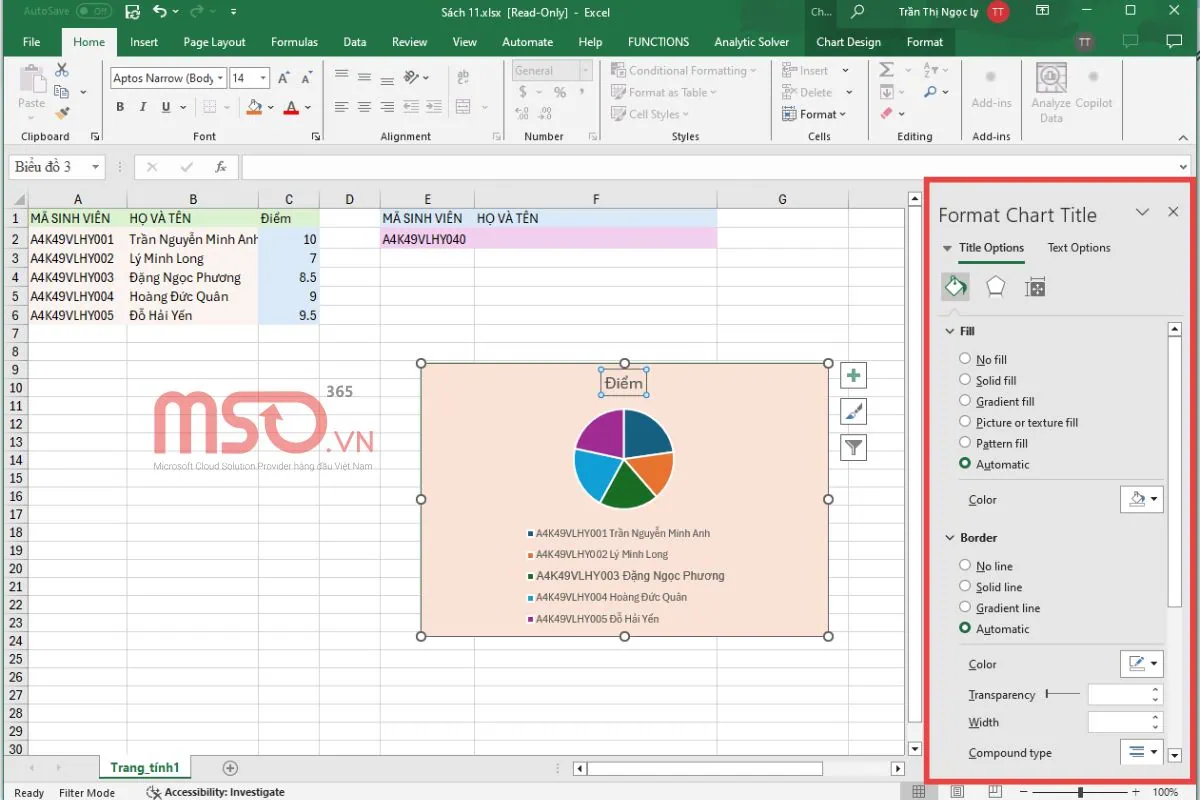Open Chart Styles via the brush icon
Screen dimensions: 1200x800
[x=852, y=411]
